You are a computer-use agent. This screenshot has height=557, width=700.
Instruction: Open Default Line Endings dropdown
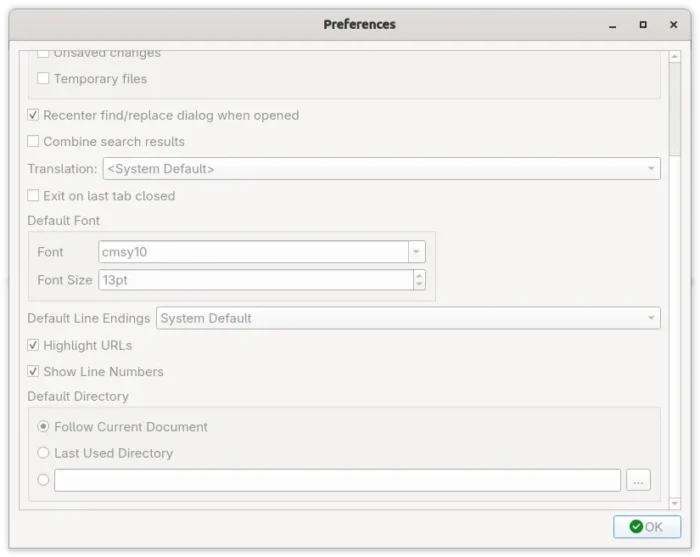(x=407, y=318)
